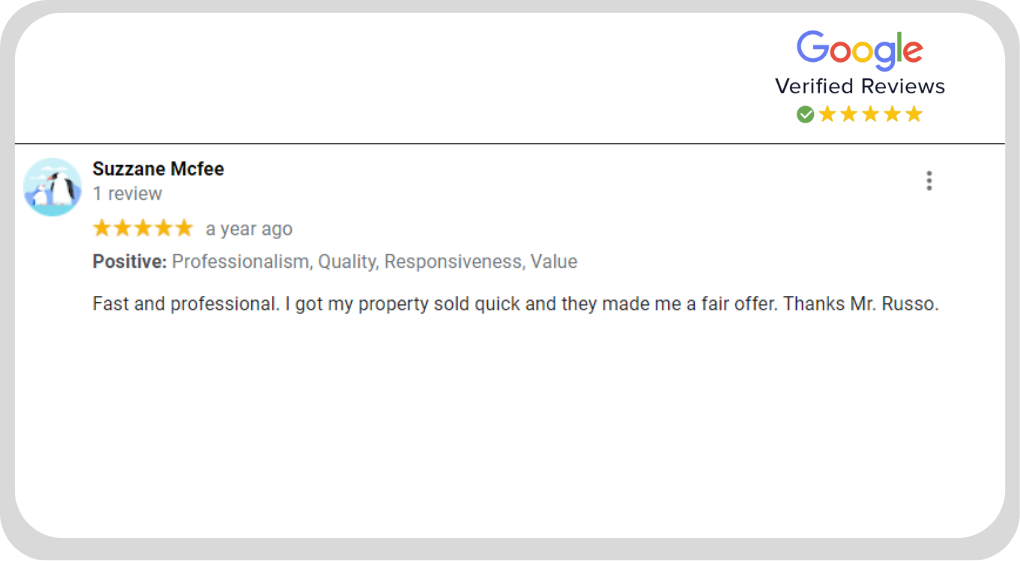Screen dimensions: 1020x561
Task: Click first gold star under Verified Reviews
Action: (827, 115)
